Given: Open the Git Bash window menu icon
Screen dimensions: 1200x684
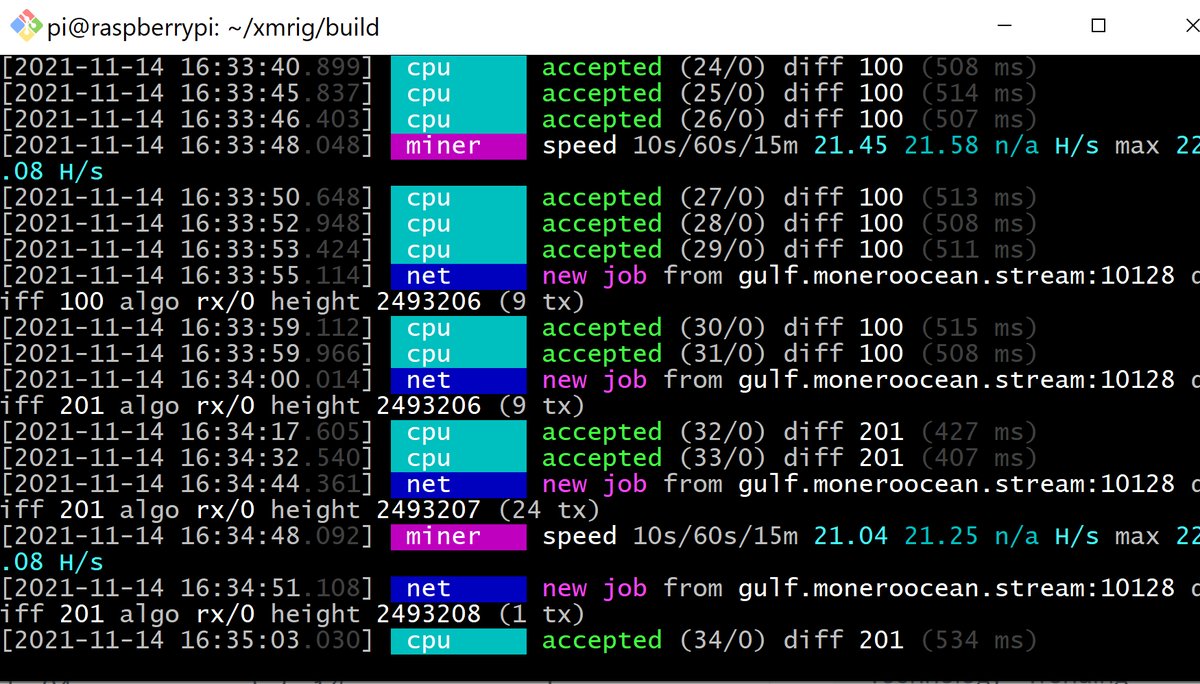Looking at the screenshot, I should (27, 27).
